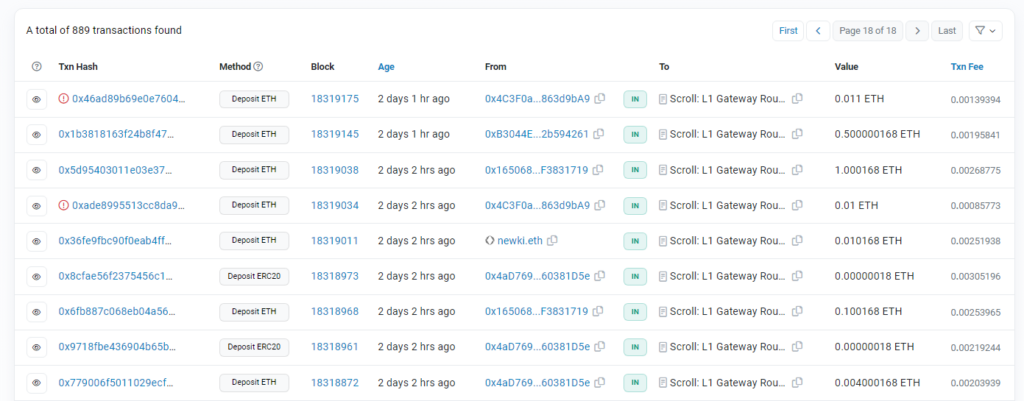Click the IN badge in block 18319145 row
The image size is (1024, 401).
pos(635,135)
